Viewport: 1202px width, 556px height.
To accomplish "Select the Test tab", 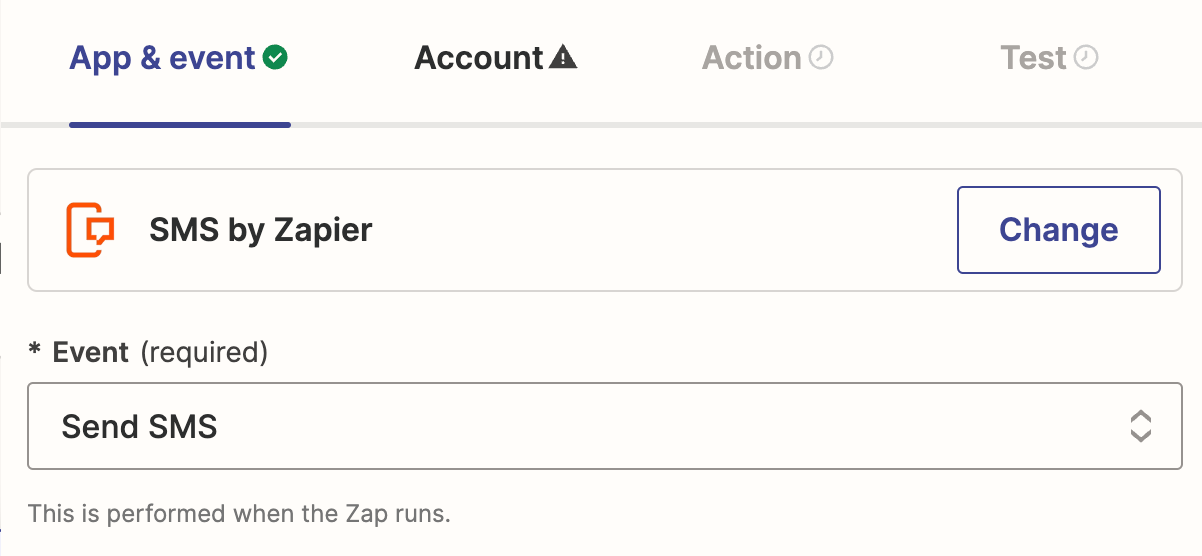I will [x=1034, y=58].
